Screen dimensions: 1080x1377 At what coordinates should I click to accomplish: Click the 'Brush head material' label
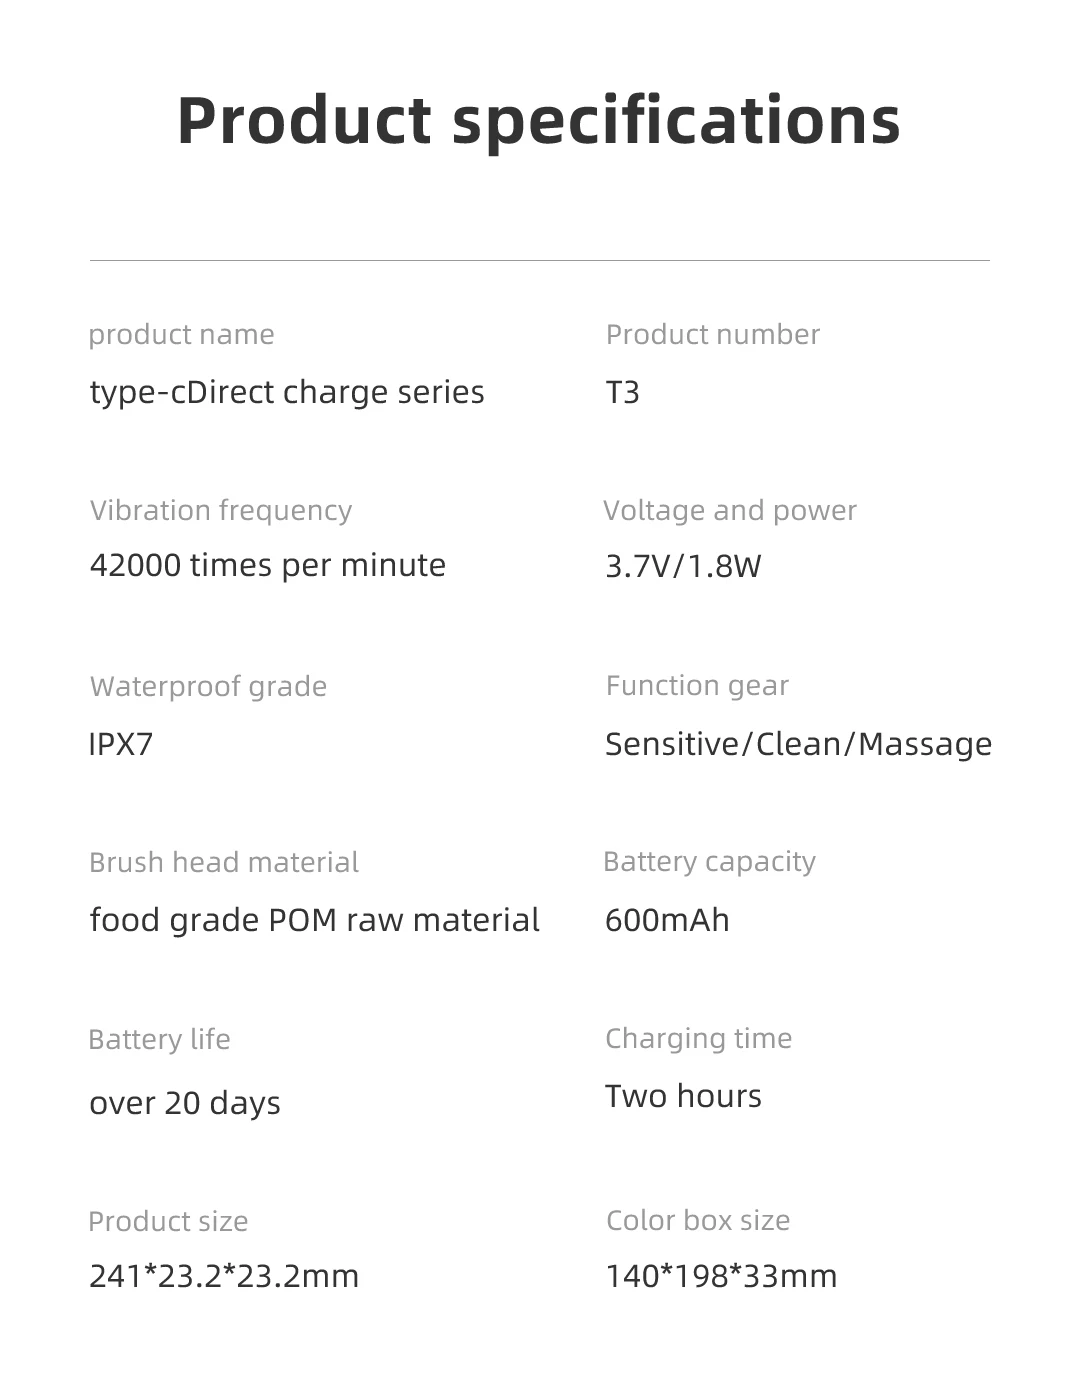coord(224,863)
